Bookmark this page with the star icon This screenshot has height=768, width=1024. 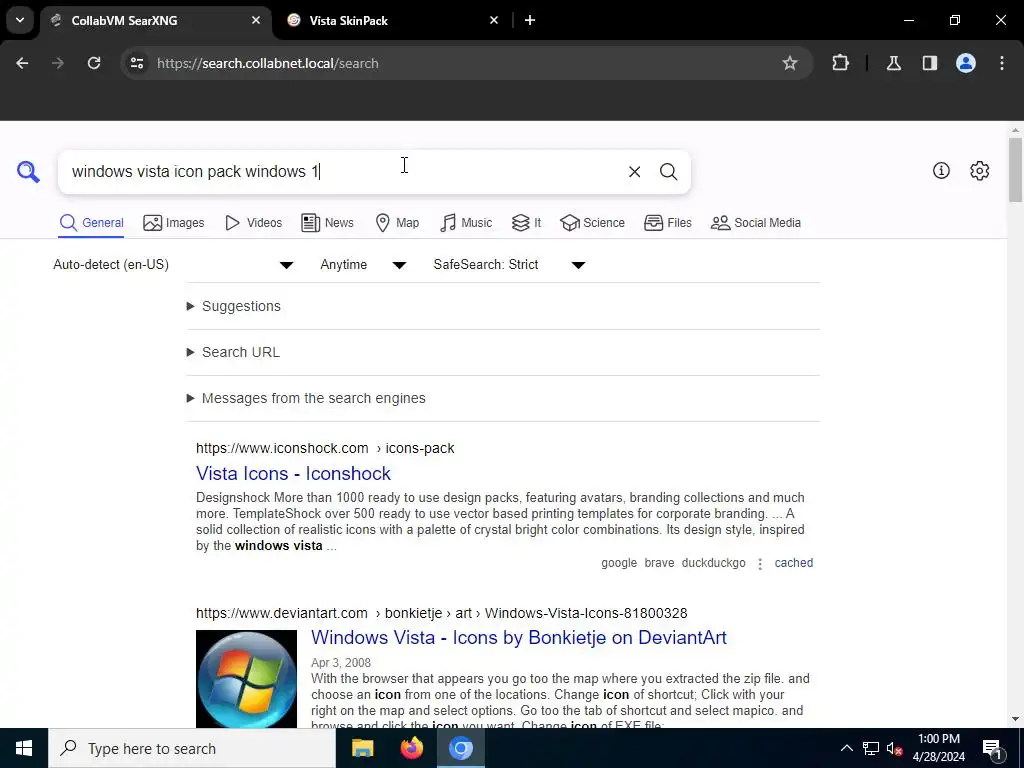click(x=790, y=63)
